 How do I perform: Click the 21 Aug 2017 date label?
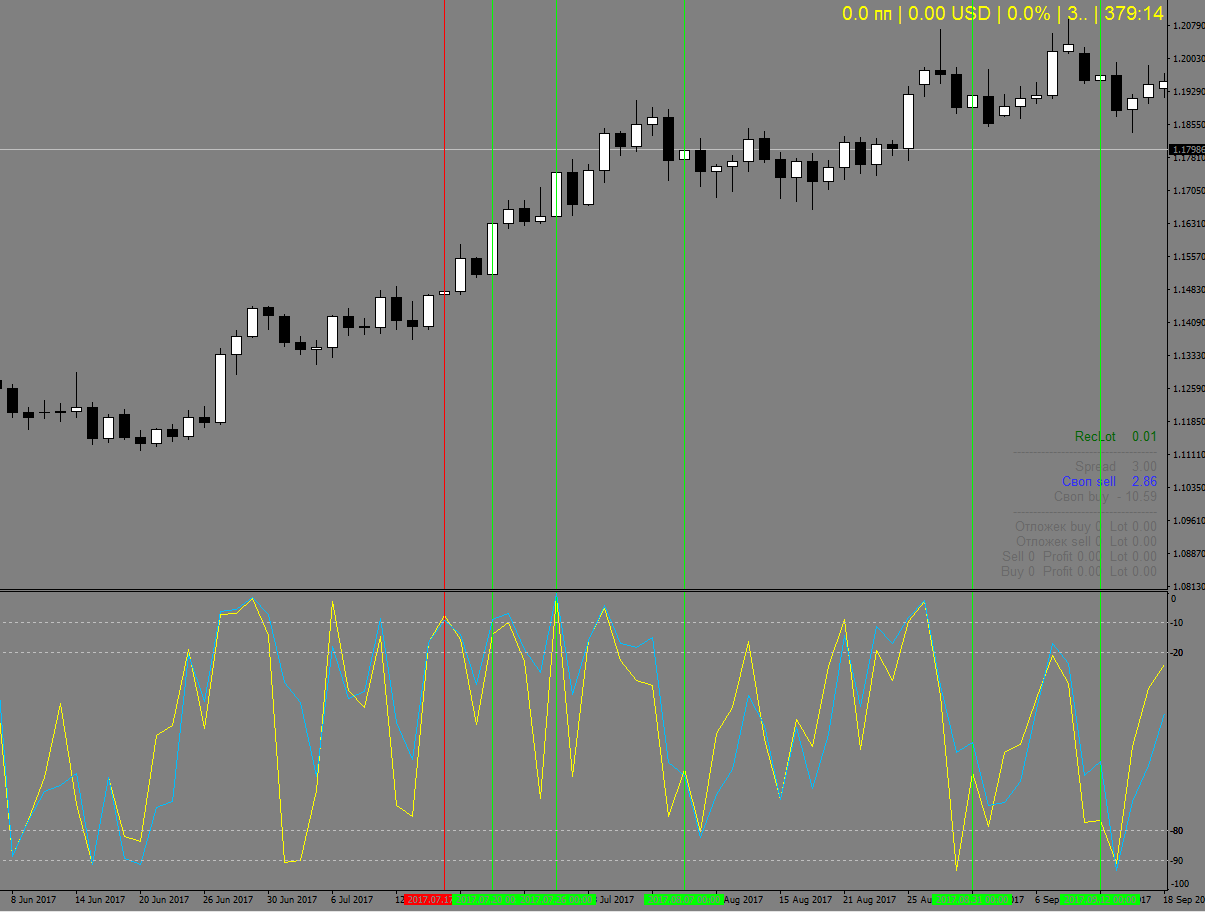pyautogui.click(x=869, y=900)
